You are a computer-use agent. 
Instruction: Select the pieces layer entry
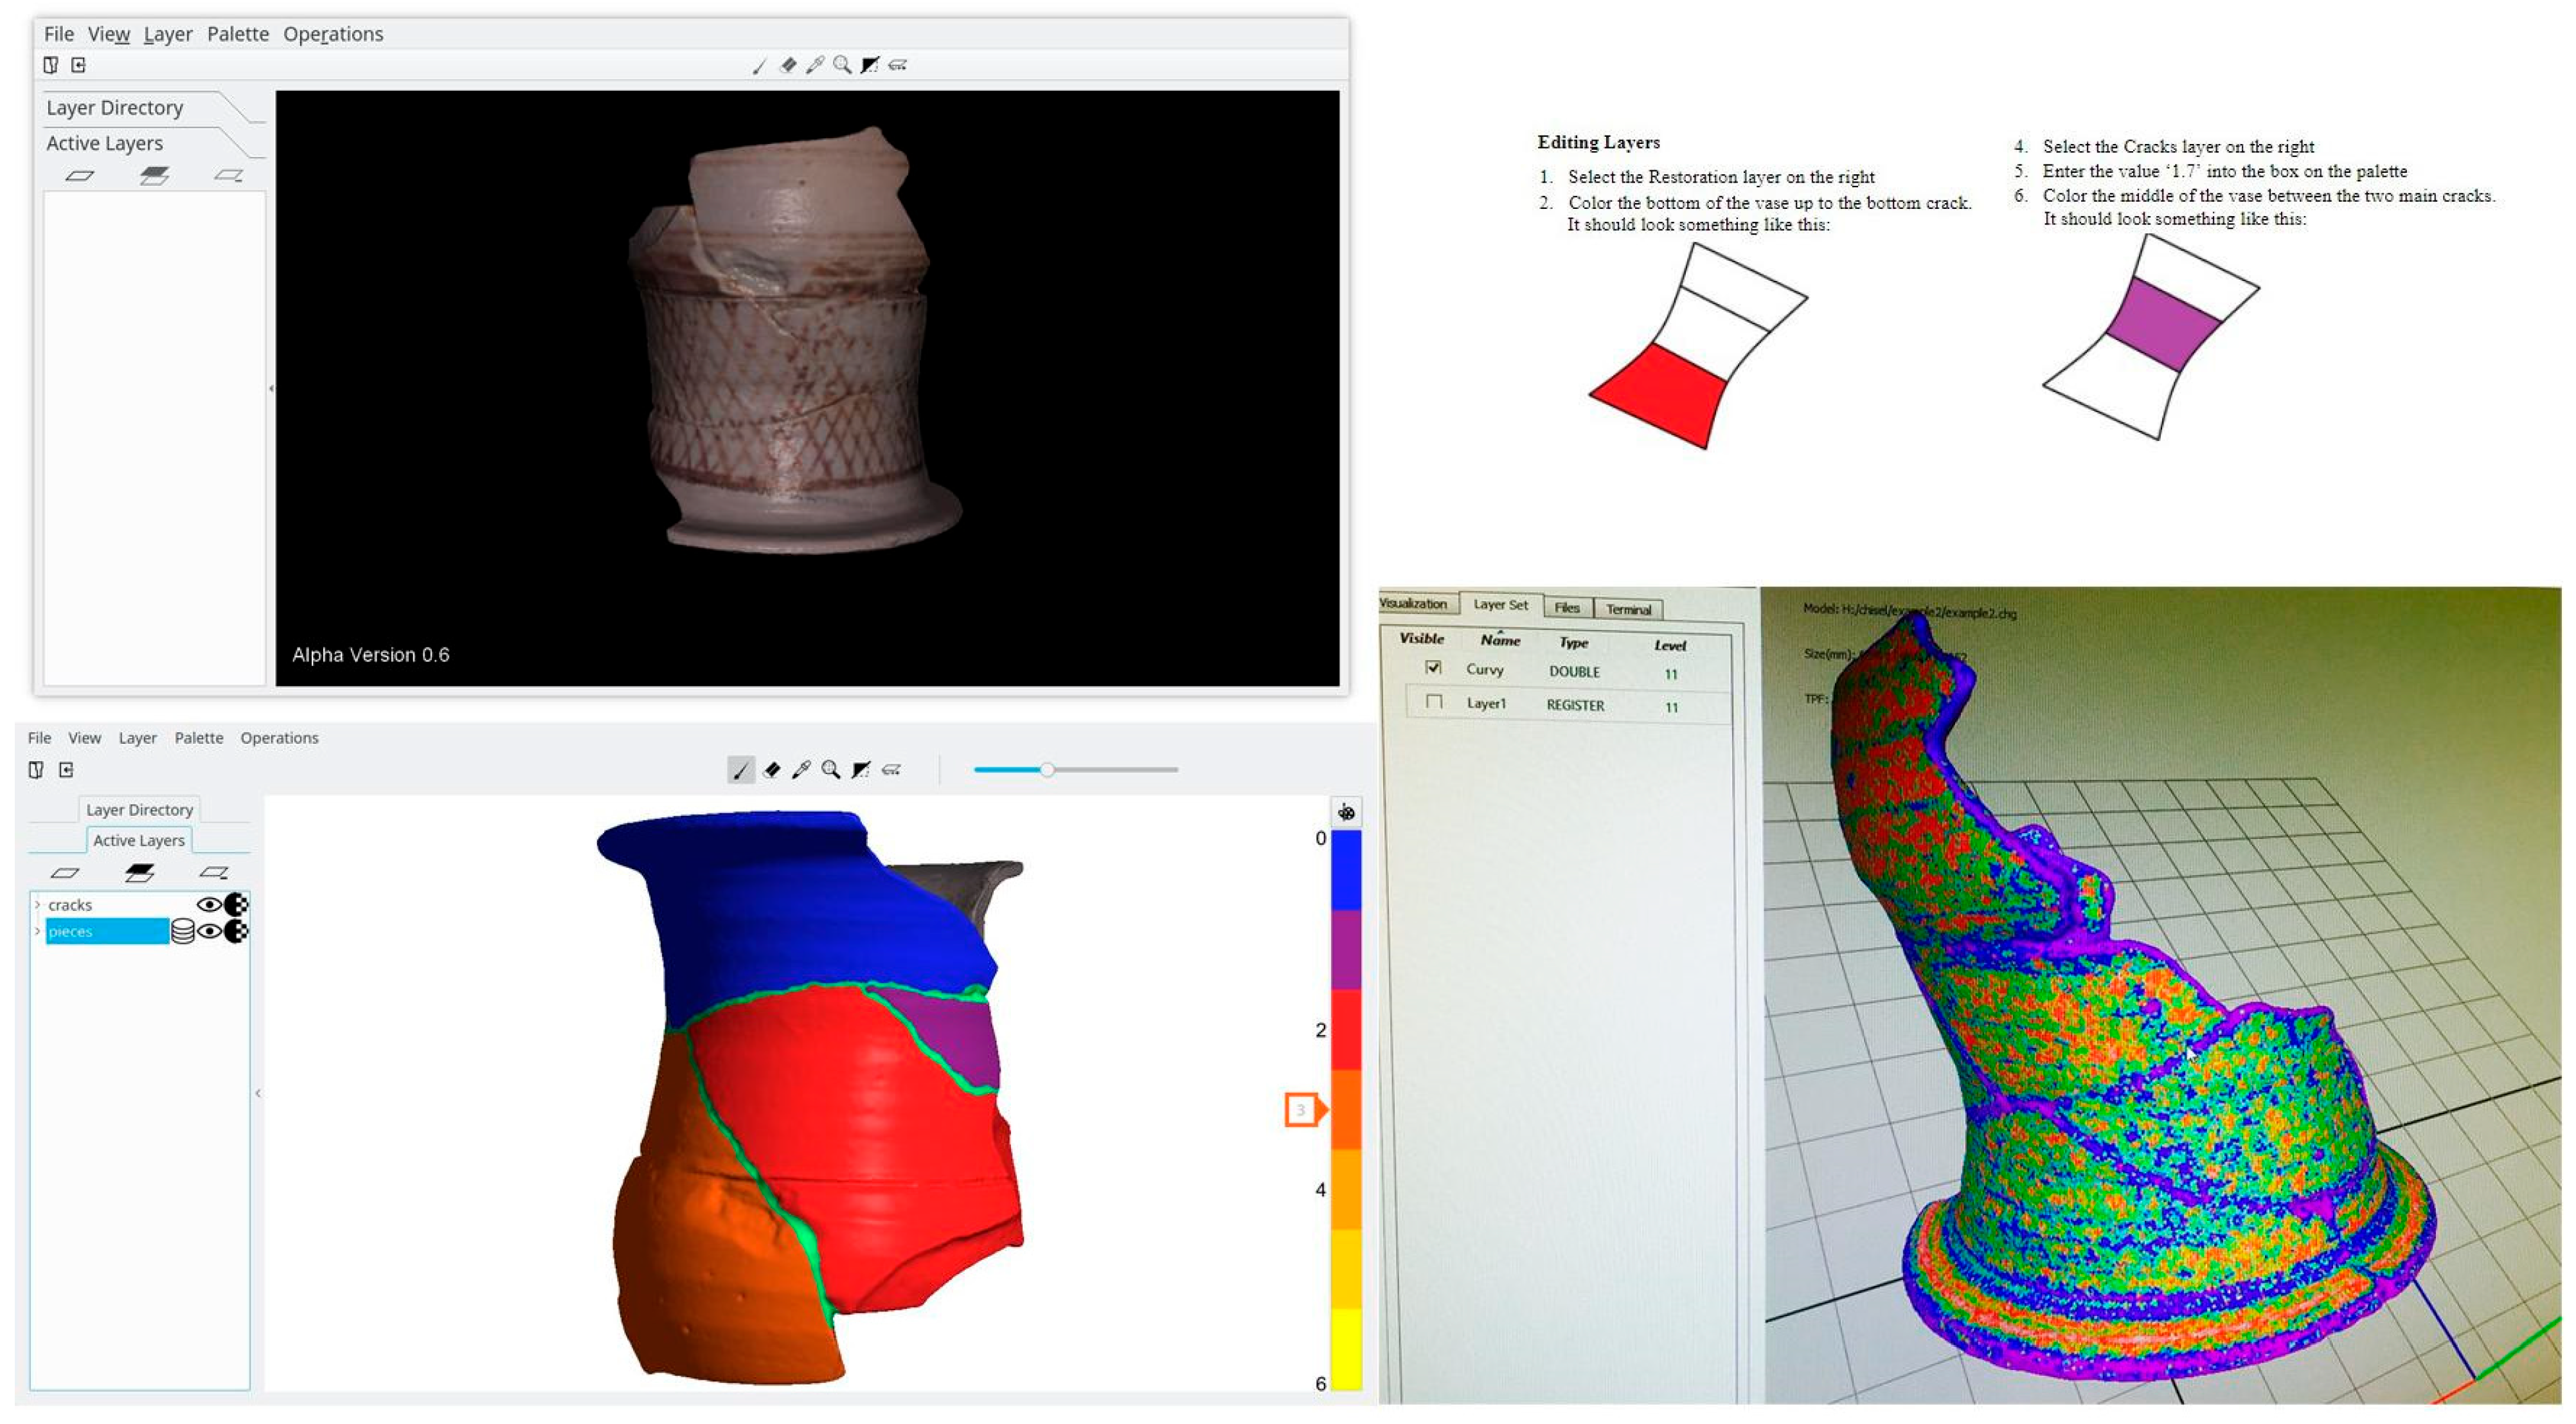pos(106,932)
